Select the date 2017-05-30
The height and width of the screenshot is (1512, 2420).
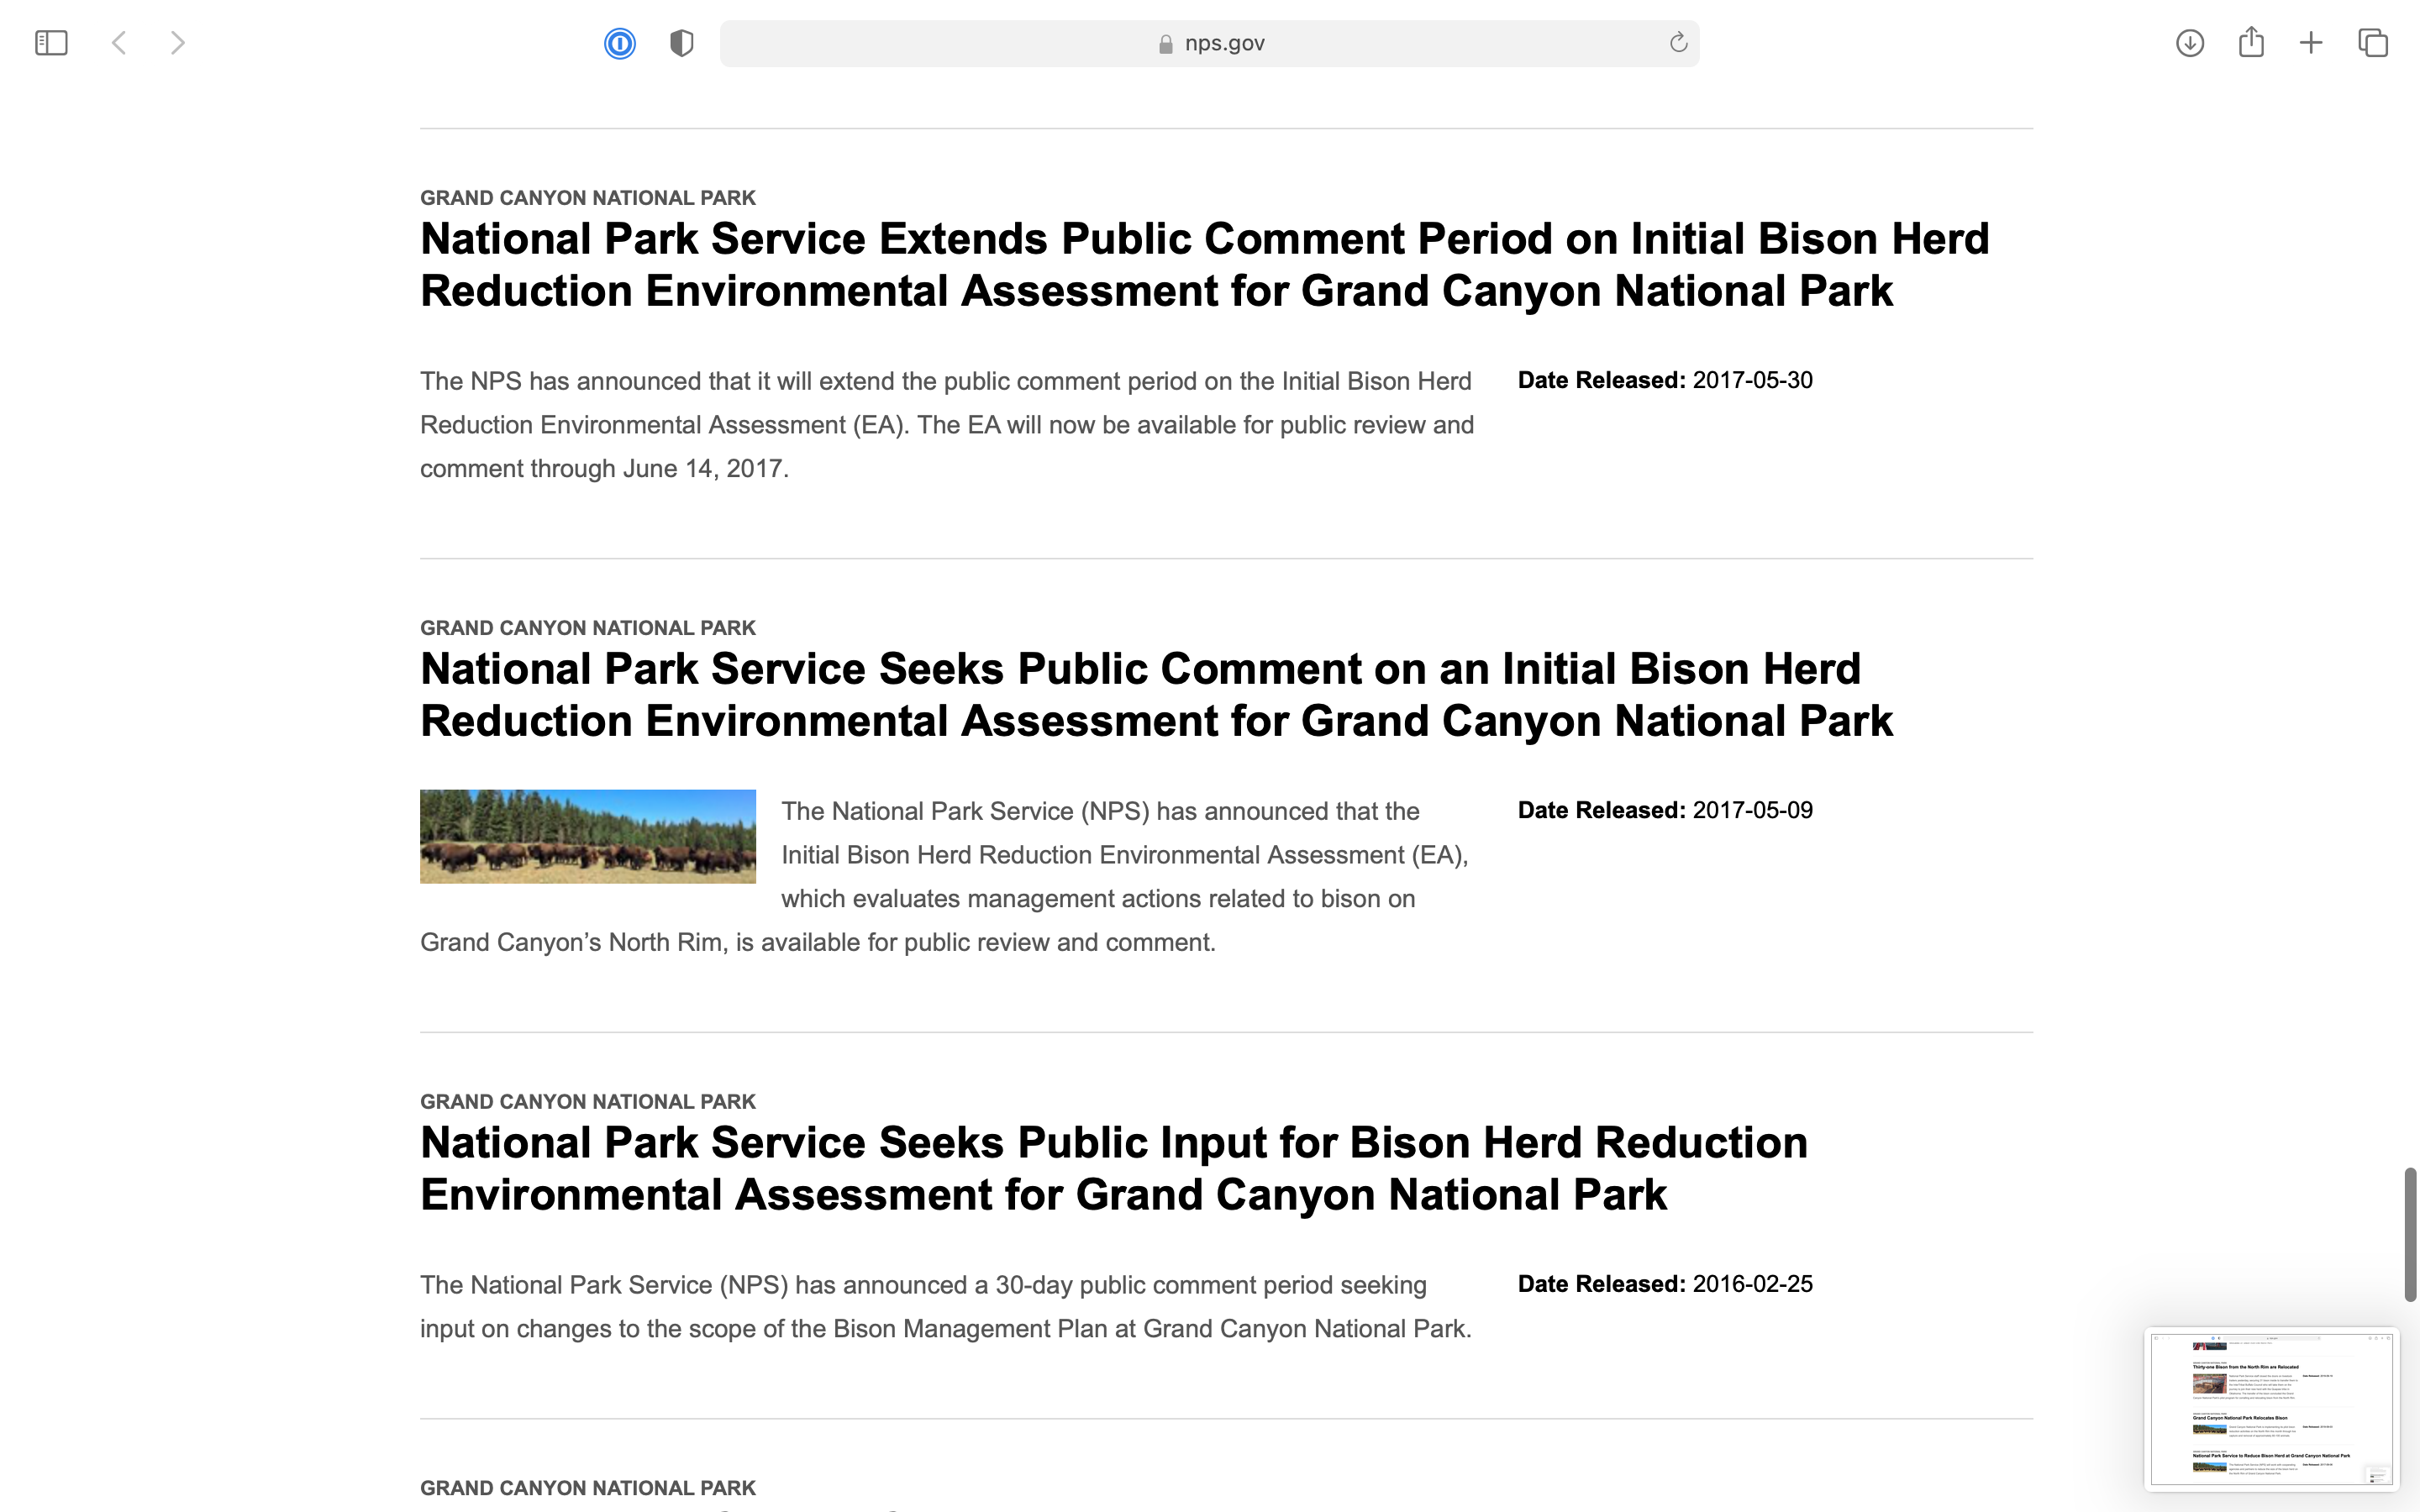1752,380
